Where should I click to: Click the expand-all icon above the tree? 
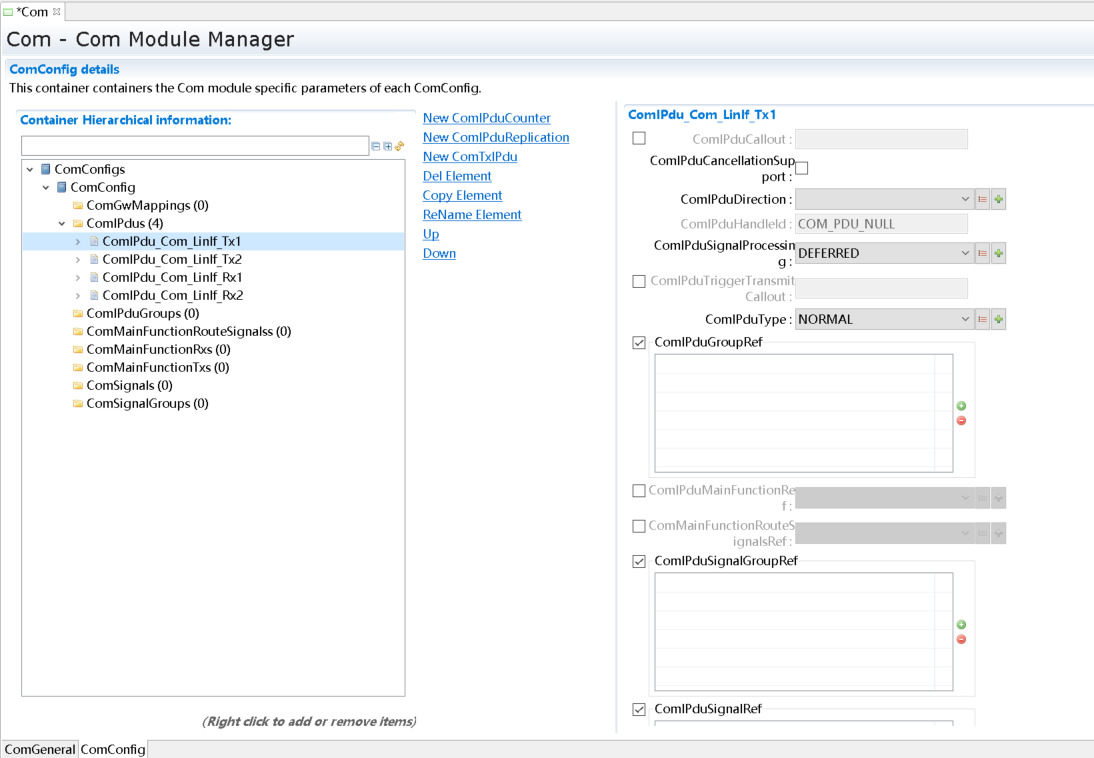[x=388, y=146]
